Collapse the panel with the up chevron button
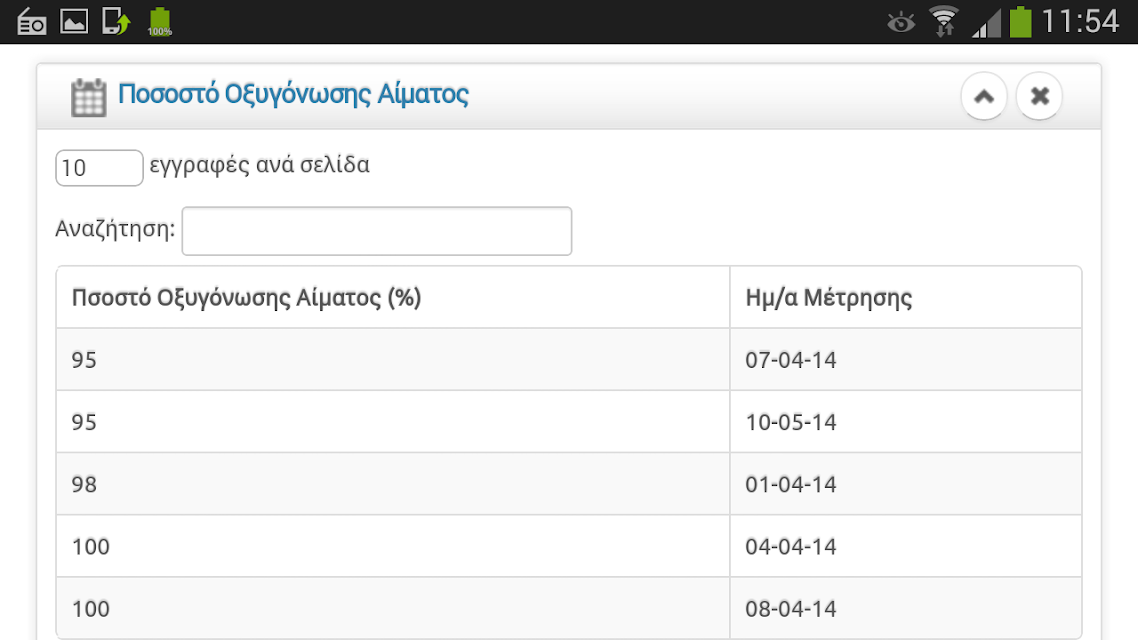The image size is (1138, 640). coord(983,96)
